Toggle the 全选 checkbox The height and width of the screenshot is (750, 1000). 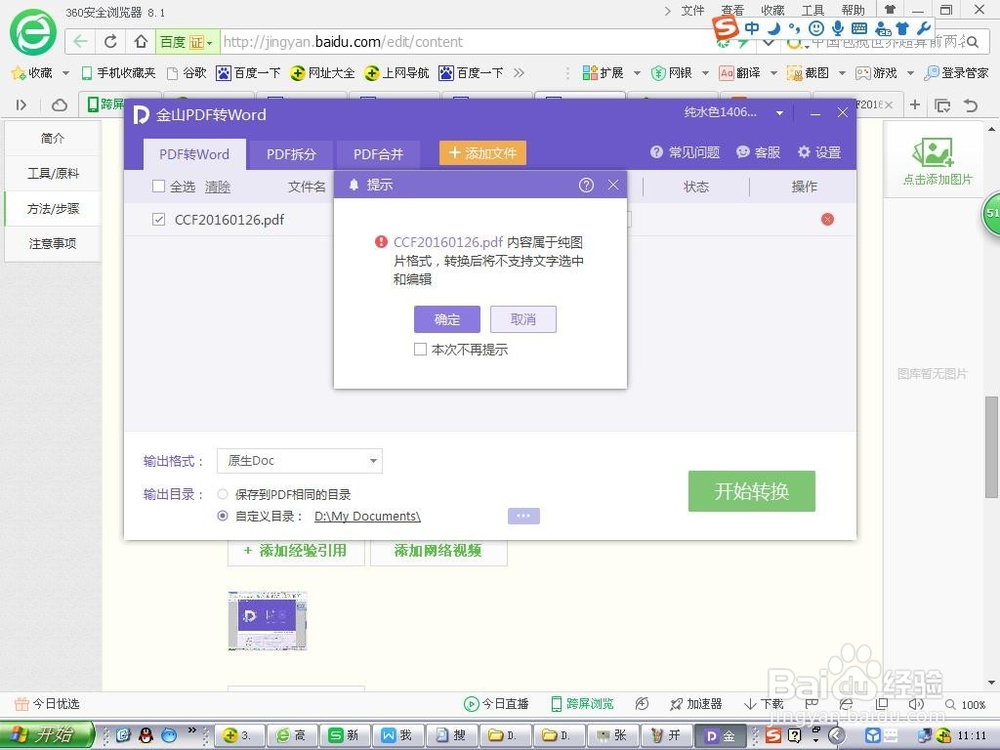(x=159, y=186)
